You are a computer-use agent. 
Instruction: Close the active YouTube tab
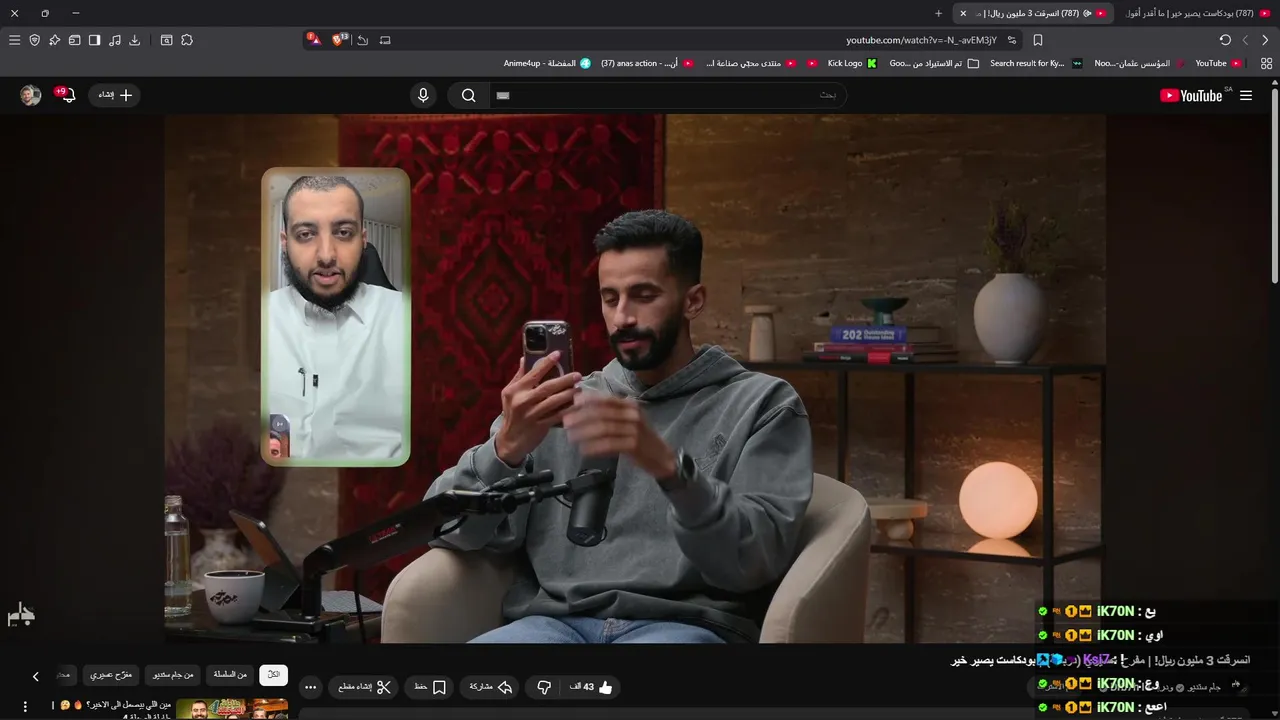coord(963,13)
